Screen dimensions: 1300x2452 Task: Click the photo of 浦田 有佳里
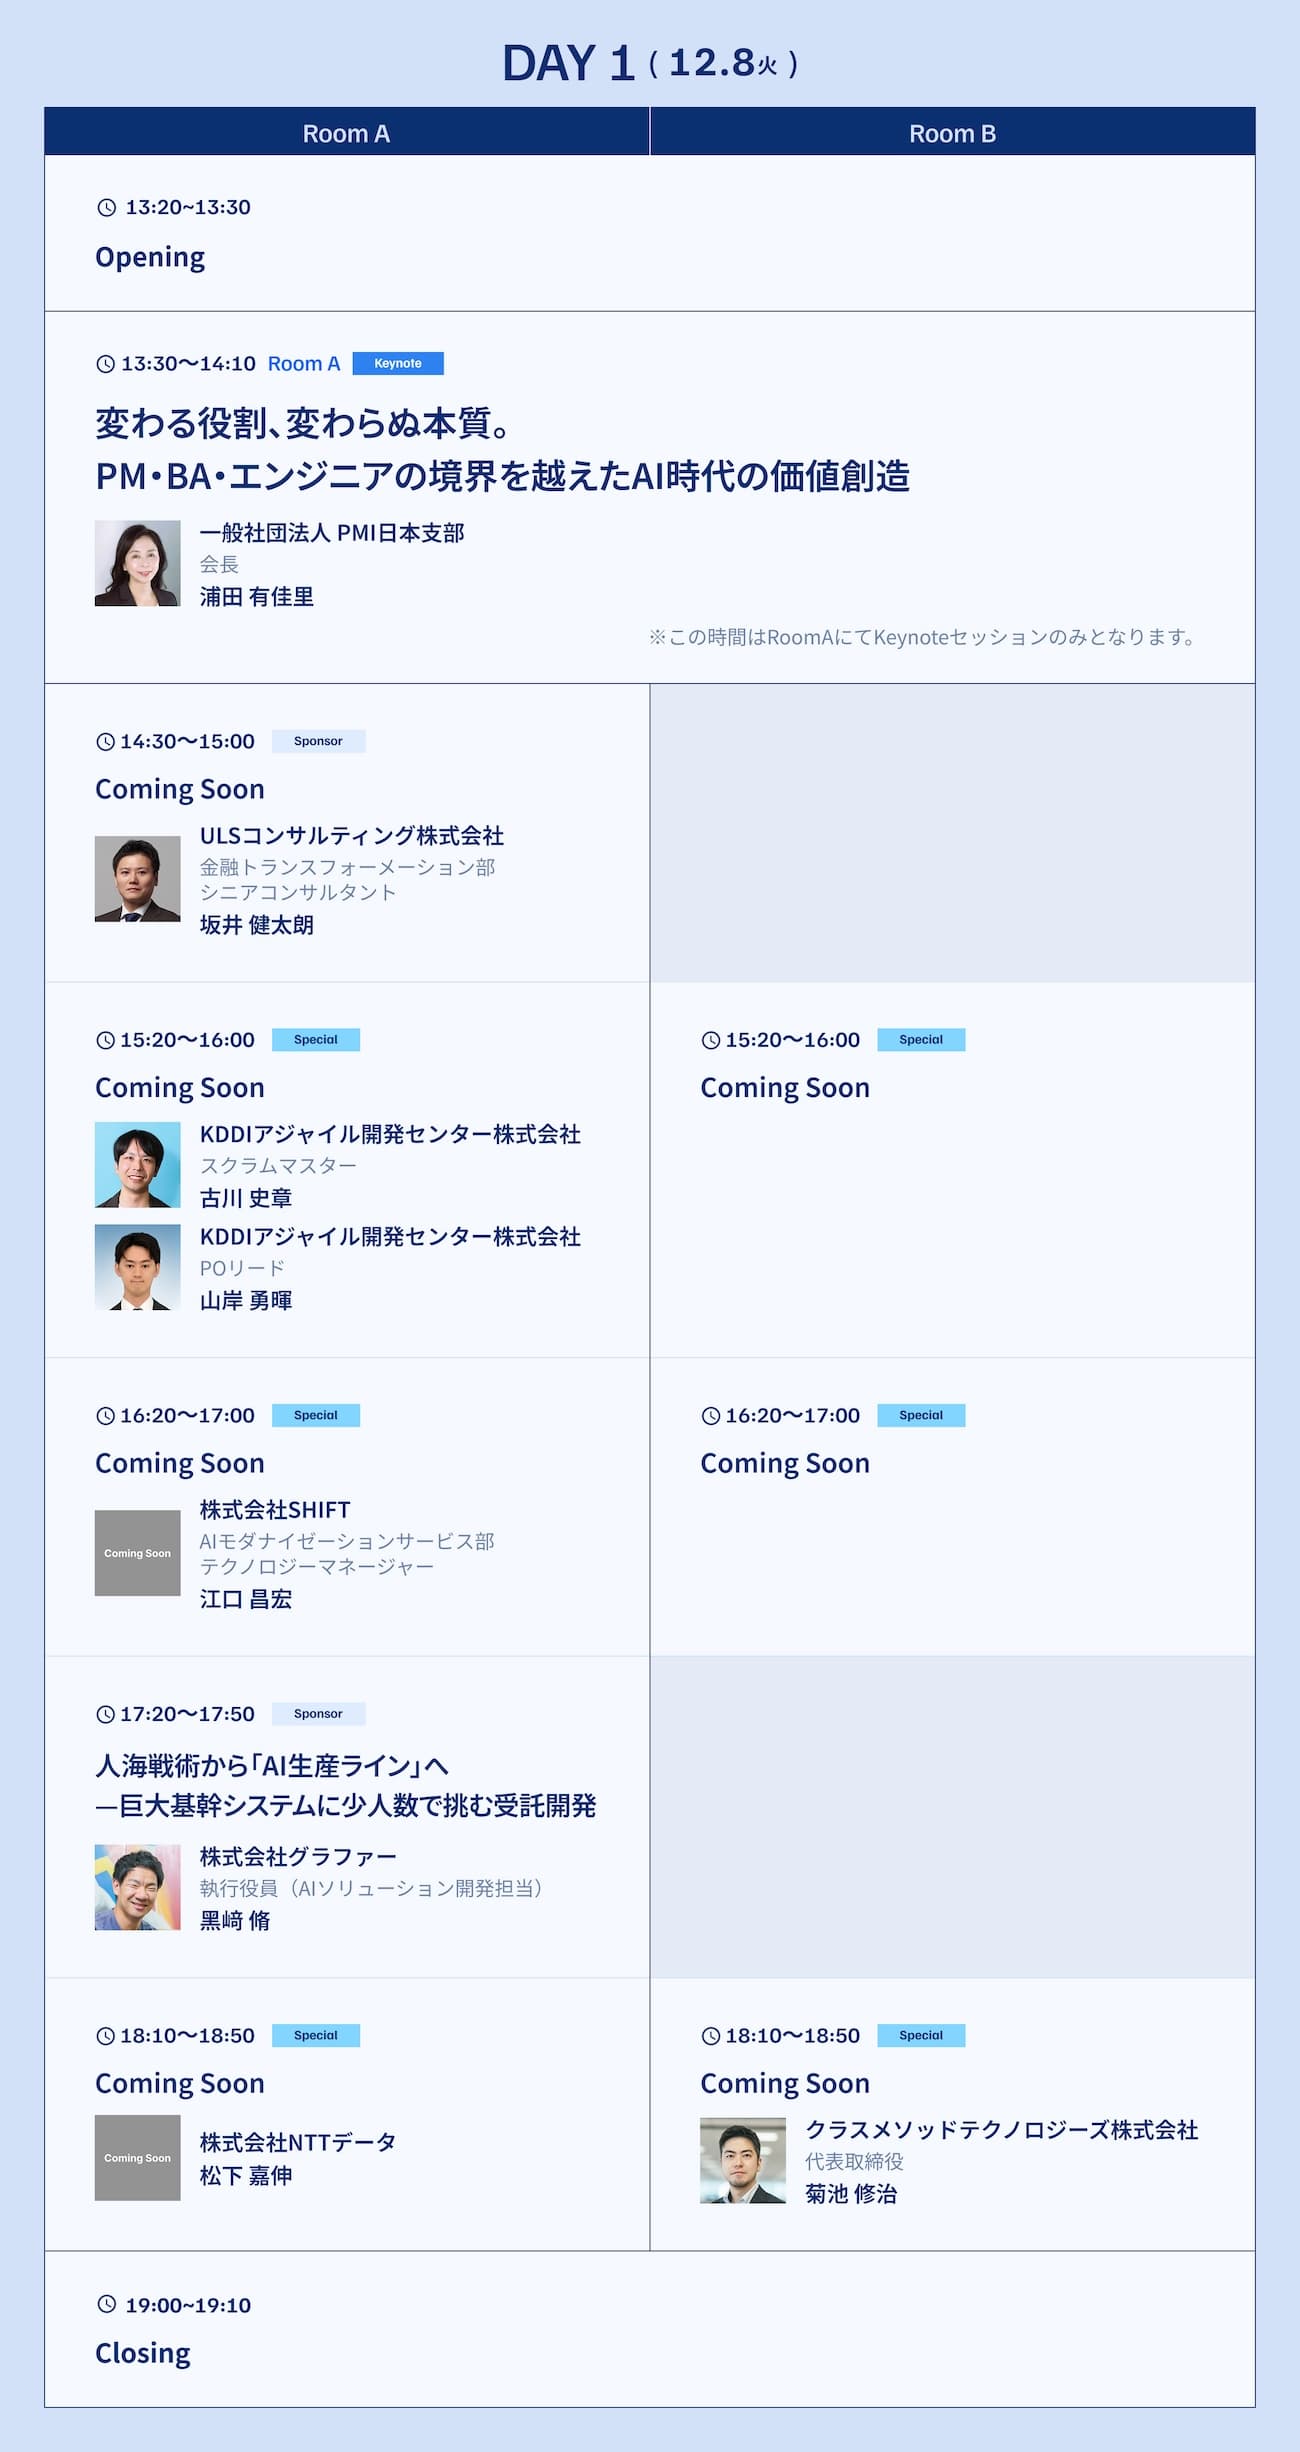point(138,563)
